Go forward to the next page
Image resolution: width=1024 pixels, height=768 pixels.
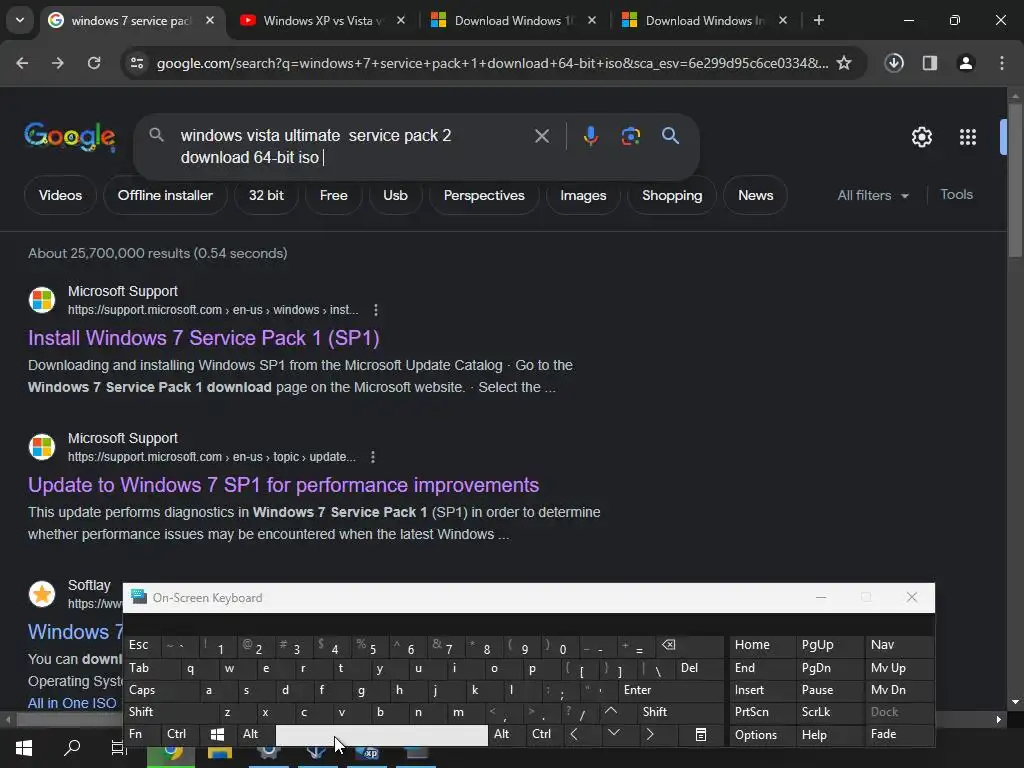point(57,63)
